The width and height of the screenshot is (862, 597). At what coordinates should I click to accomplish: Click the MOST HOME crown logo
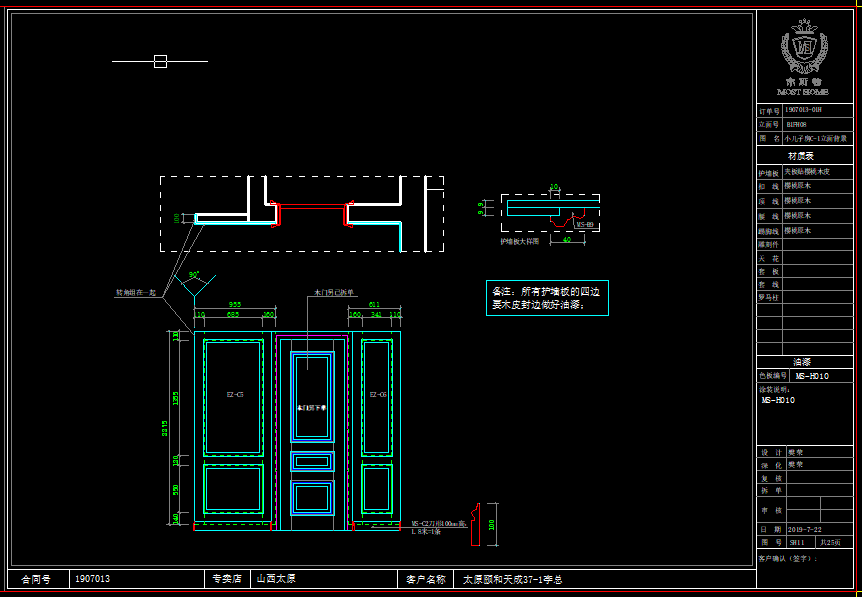coord(804,47)
